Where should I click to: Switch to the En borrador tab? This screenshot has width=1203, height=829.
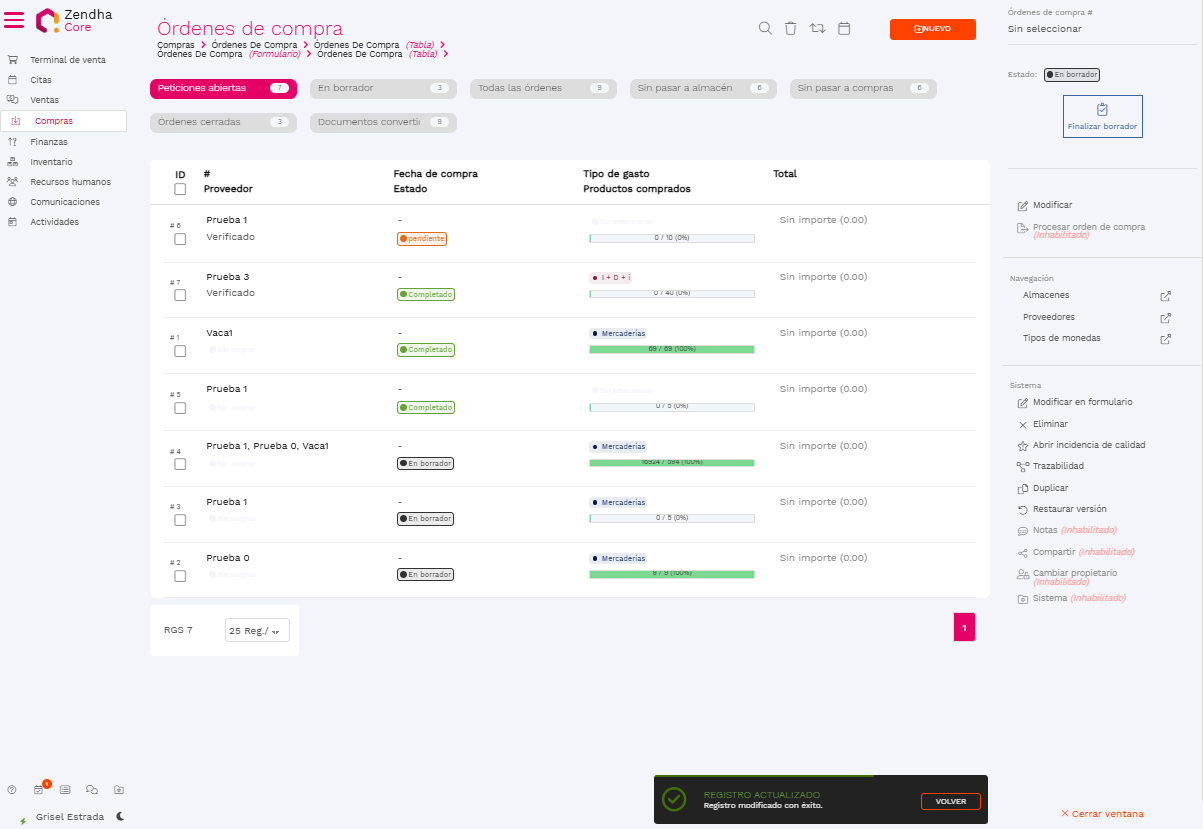click(383, 88)
